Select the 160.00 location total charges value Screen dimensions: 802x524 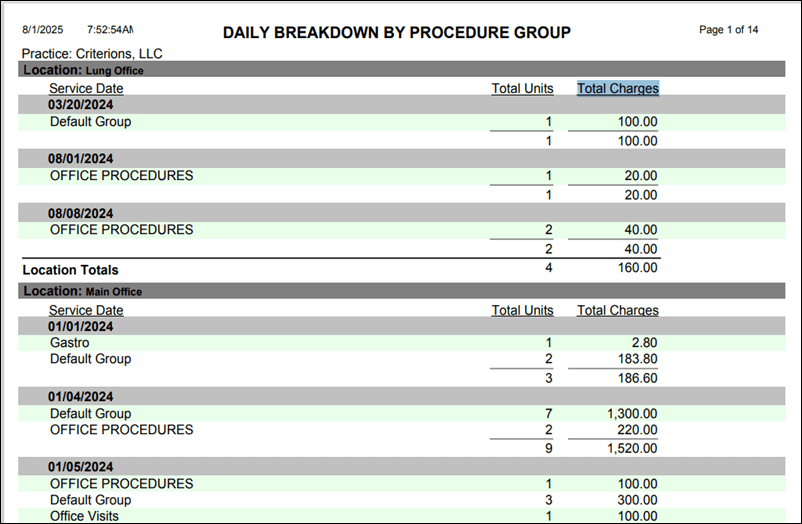tap(636, 268)
